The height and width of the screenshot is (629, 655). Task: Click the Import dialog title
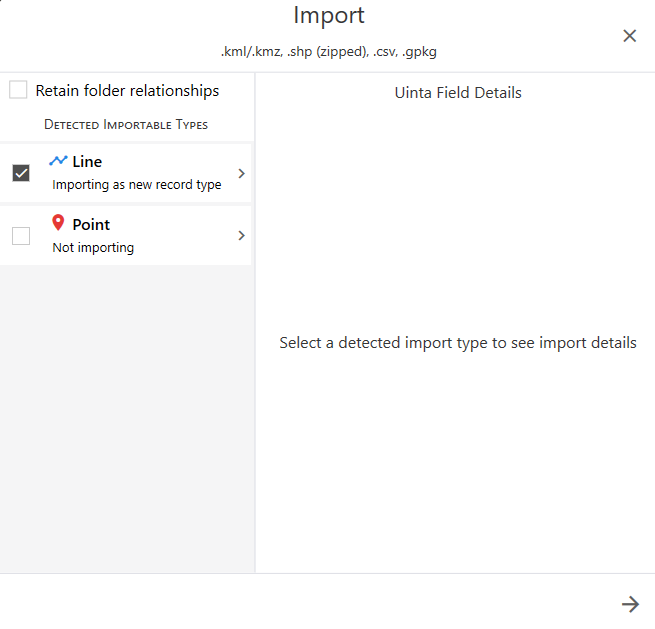coord(329,16)
